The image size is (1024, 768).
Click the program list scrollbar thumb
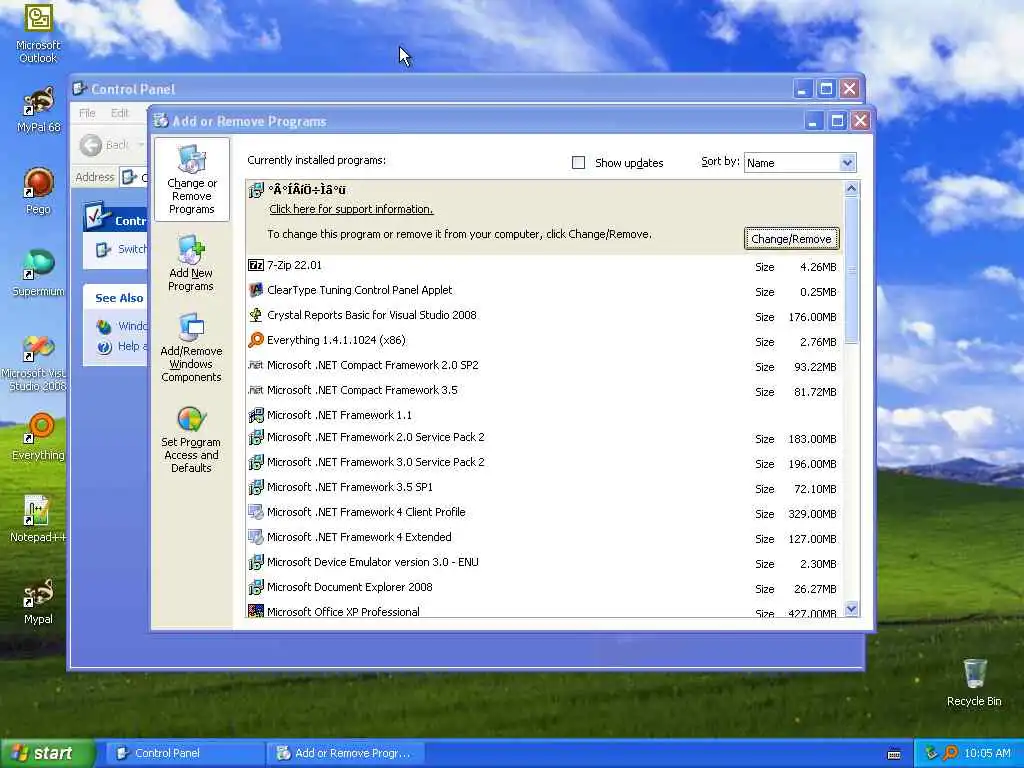851,269
